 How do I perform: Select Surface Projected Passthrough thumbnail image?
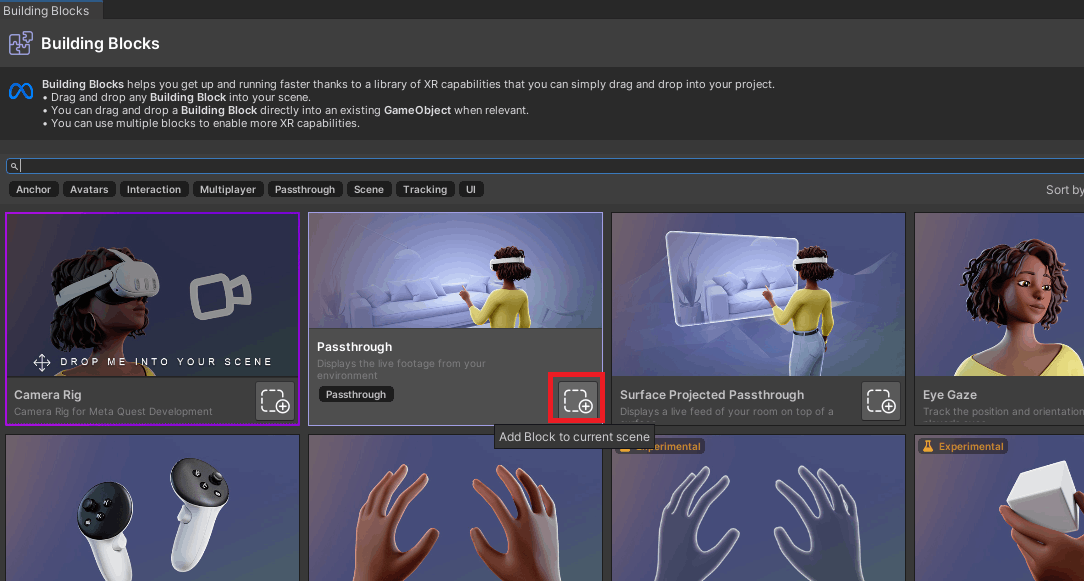click(758, 295)
